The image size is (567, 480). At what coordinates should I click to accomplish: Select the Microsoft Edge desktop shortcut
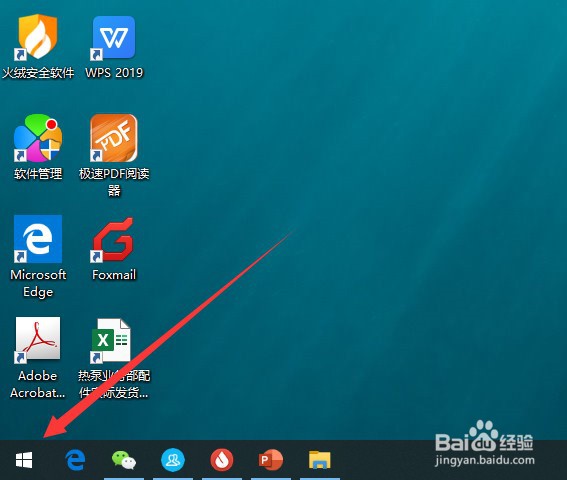[38, 239]
